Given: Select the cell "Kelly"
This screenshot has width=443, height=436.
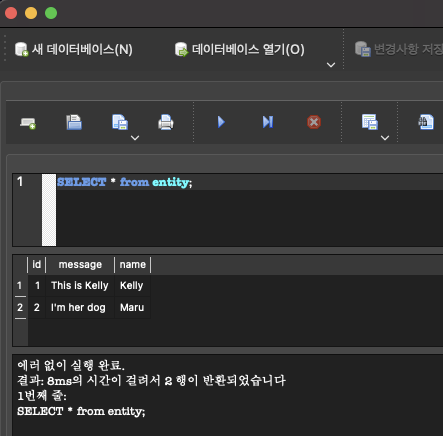Looking at the screenshot, I should pos(133,286).
